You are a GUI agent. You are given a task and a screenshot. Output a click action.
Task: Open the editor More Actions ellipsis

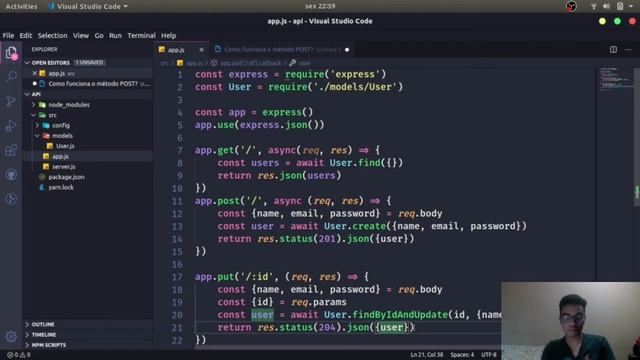click(628, 49)
